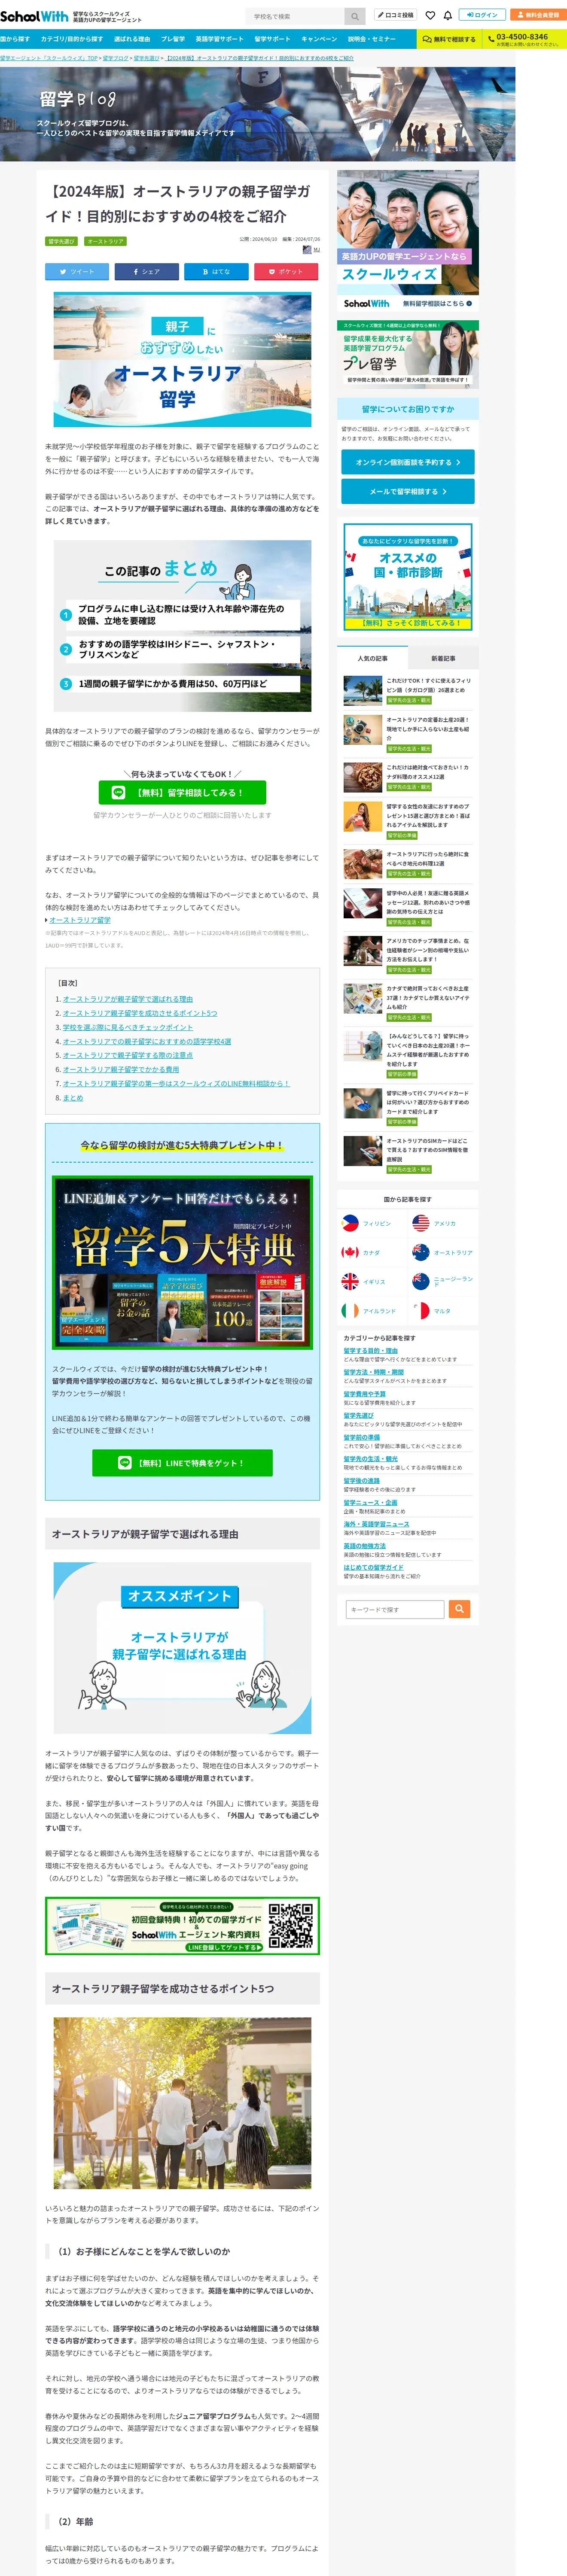Click the オンライン個別面談を予約する button
The image size is (567, 2576).
click(407, 462)
